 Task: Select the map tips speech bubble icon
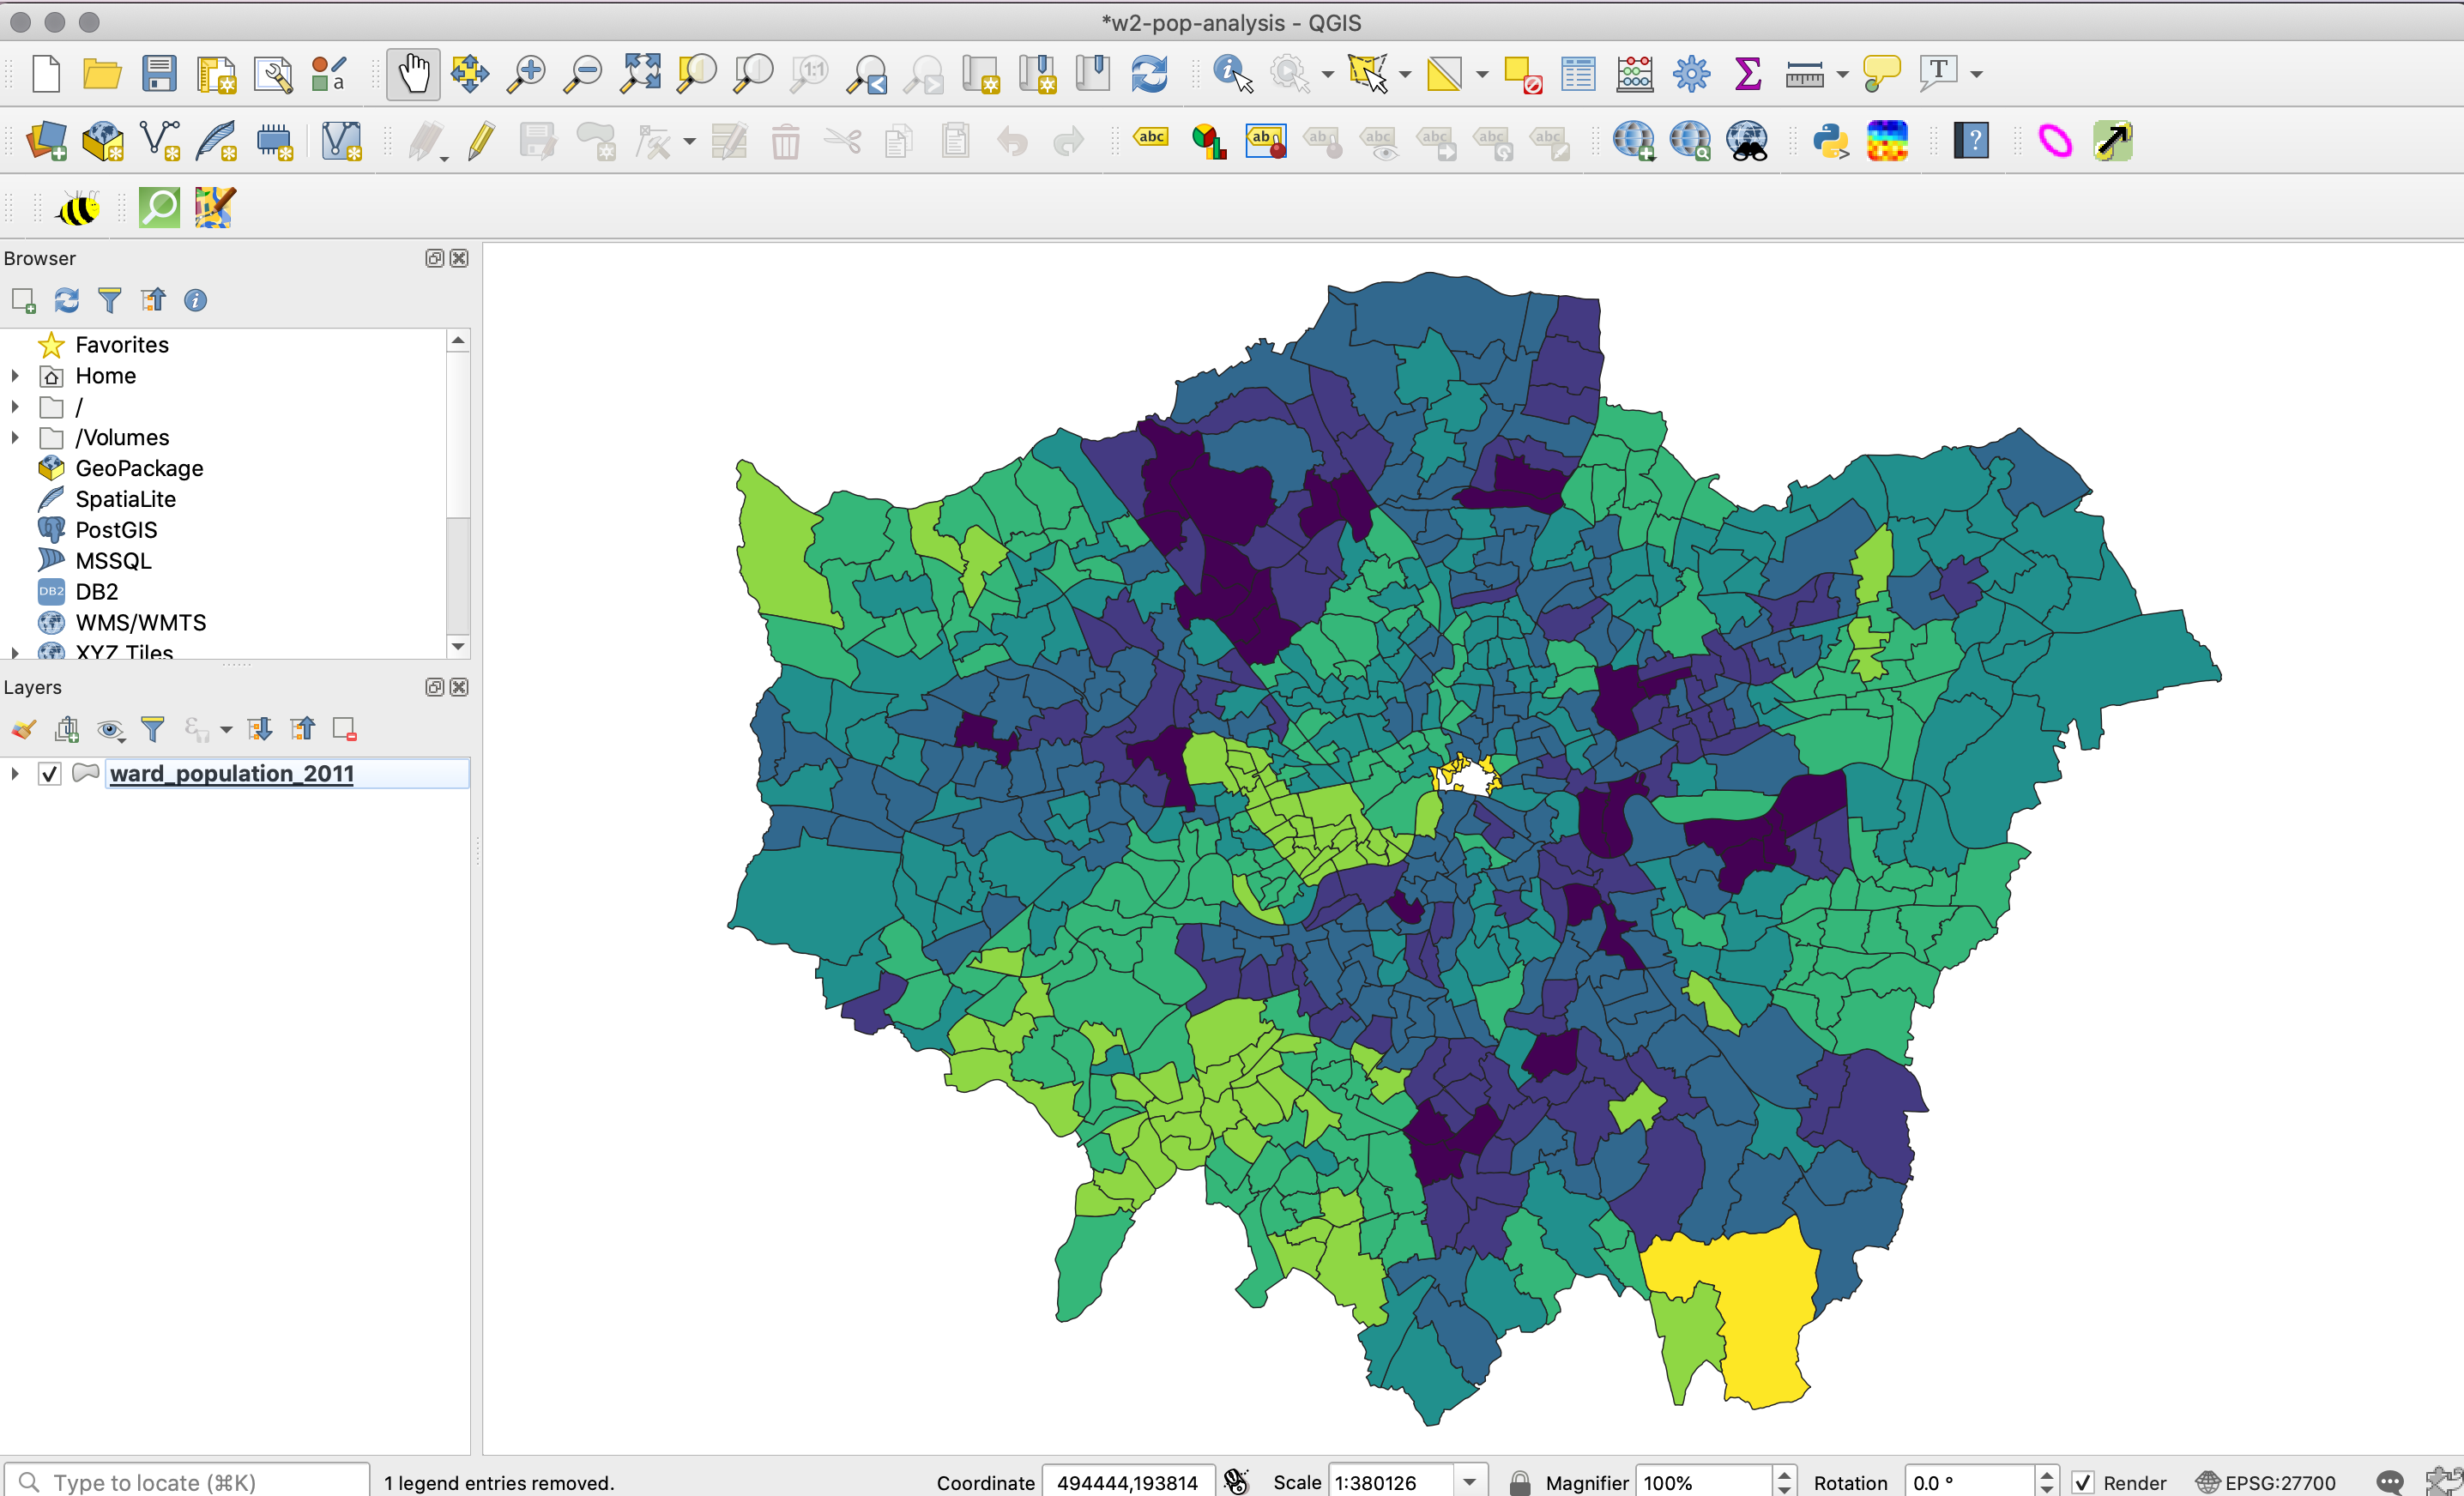[x=1882, y=74]
